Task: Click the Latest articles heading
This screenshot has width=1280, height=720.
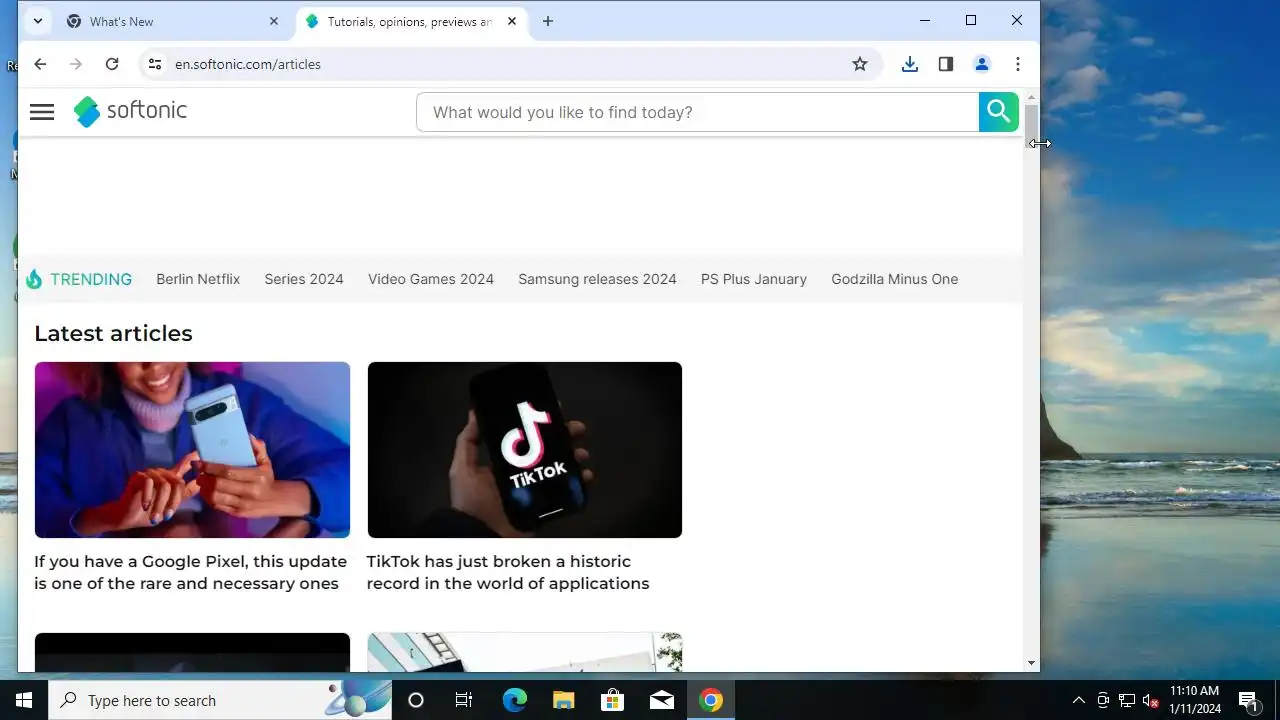Action: (113, 333)
